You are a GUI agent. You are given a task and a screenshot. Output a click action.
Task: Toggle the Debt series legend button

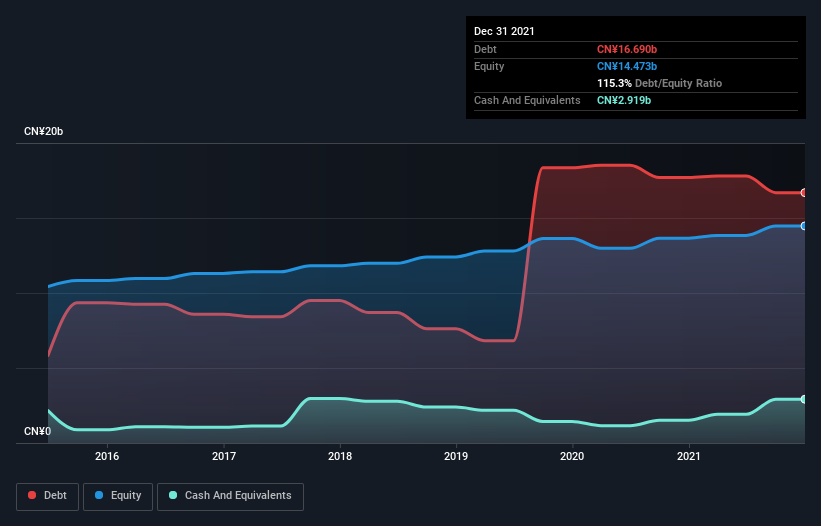point(48,496)
